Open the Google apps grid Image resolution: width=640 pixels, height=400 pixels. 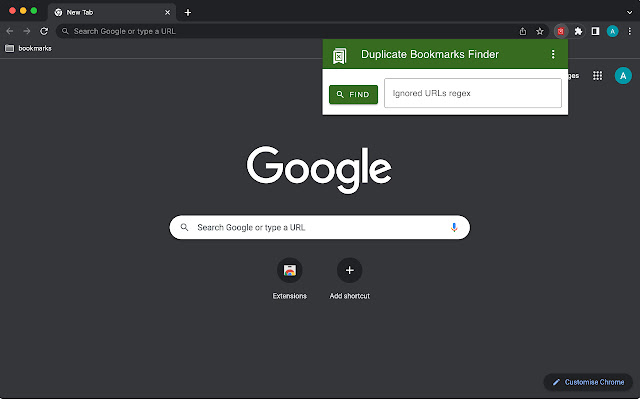click(598, 76)
